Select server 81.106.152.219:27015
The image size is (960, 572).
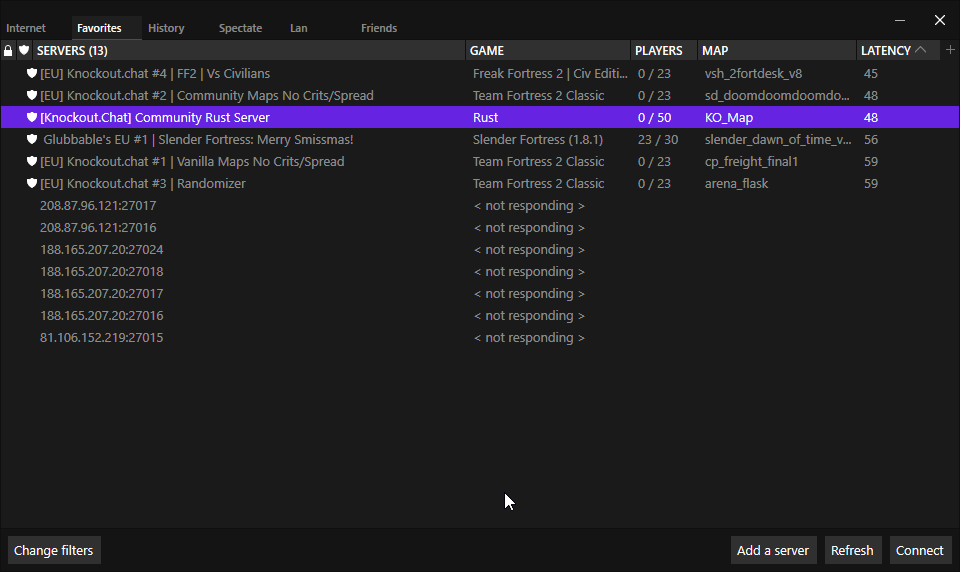(480, 338)
